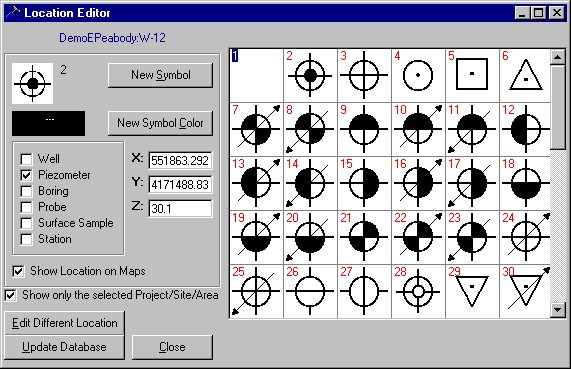Select symbol 15 right-half filled circle
The image size is (571, 369).
point(365,183)
